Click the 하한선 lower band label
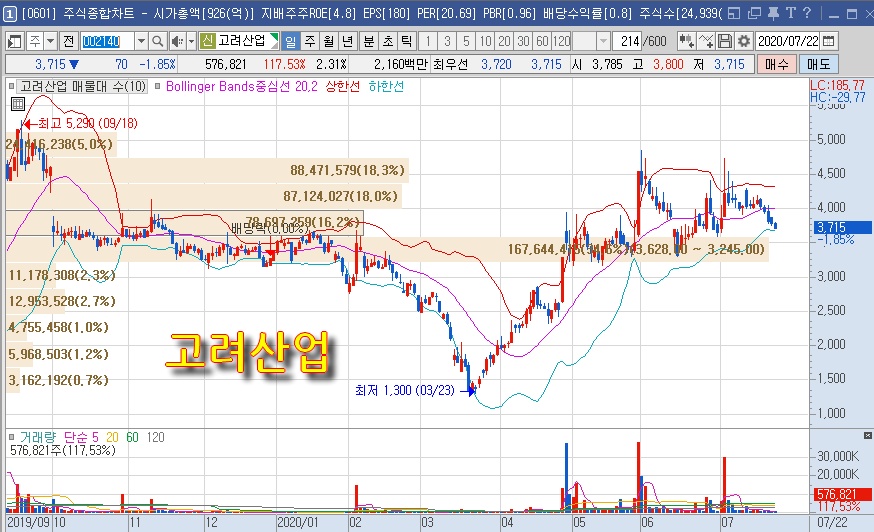874x532 pixels. [386, 86]
